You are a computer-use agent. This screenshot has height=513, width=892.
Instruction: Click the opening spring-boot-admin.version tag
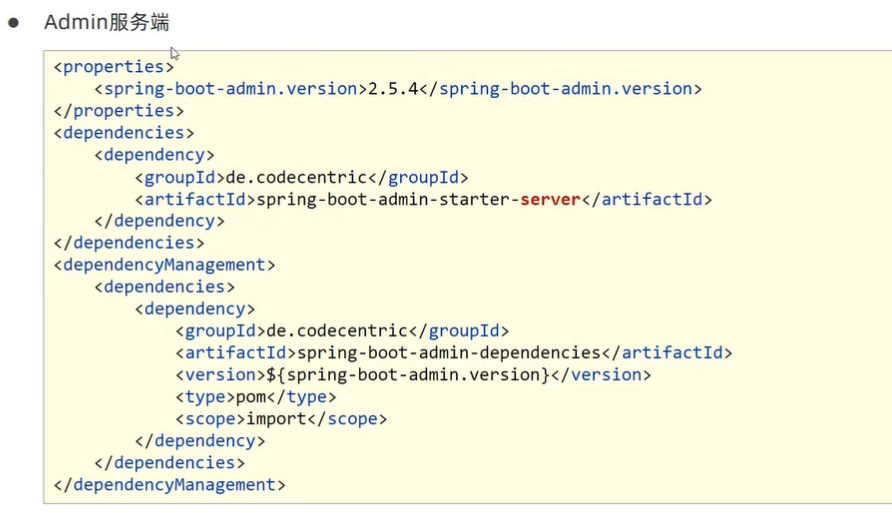point(230,89)
